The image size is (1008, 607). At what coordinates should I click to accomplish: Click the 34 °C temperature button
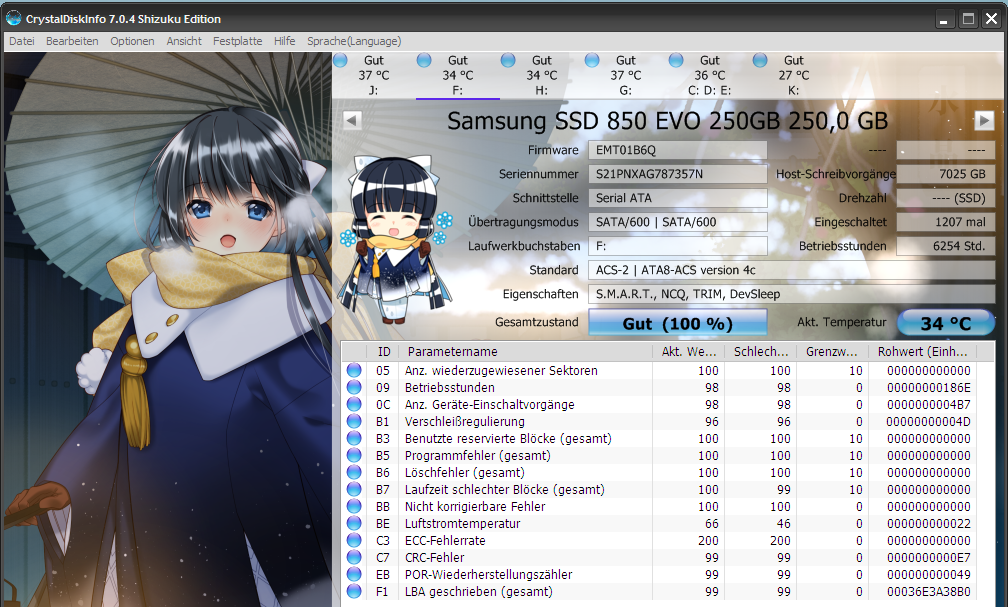pos(946,323)
